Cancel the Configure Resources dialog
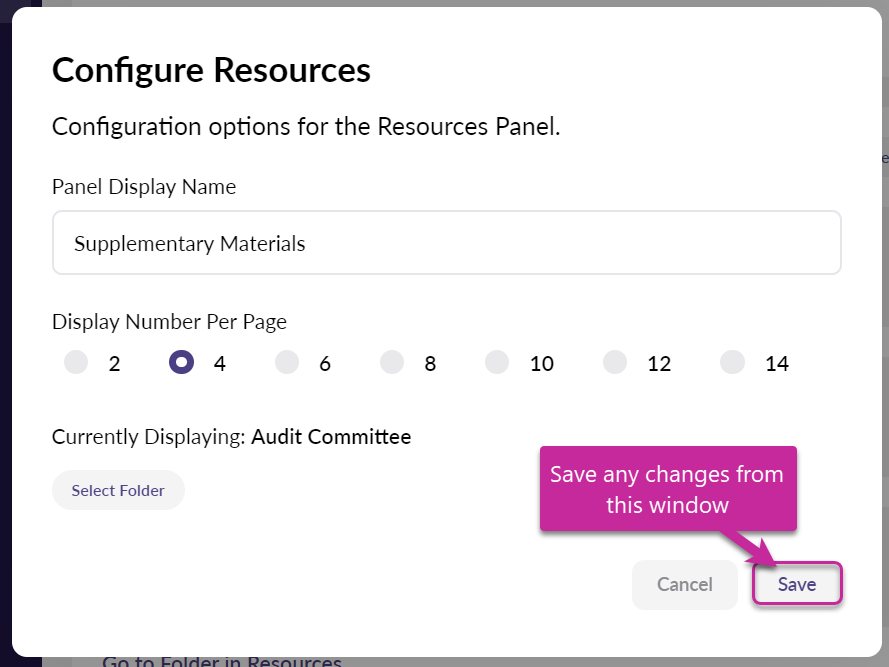The image size is (889, 667). tap(684, 585)
